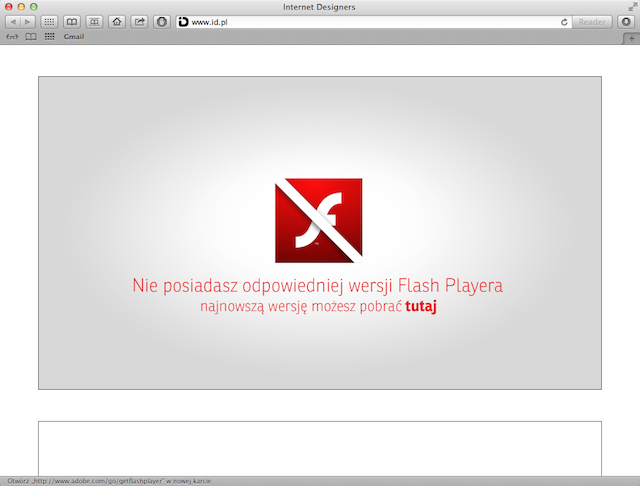The width and height of the screenshot is (640, 486).
Task: Click the crossed-out Flash Player logo
Action: coord(319,220)
